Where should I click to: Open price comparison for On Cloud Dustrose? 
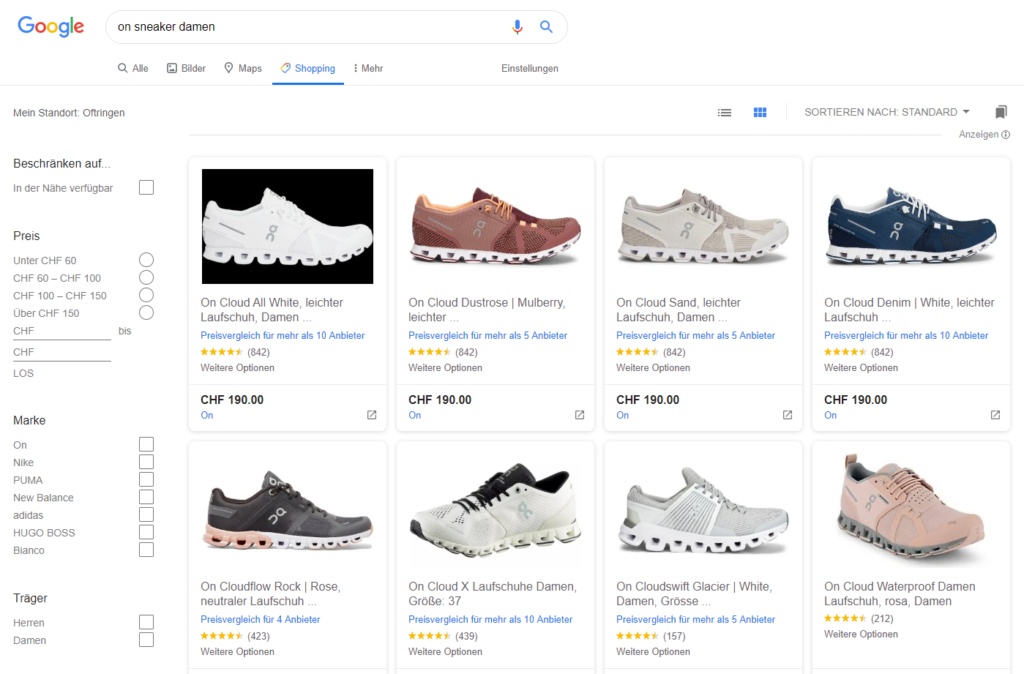488,336
